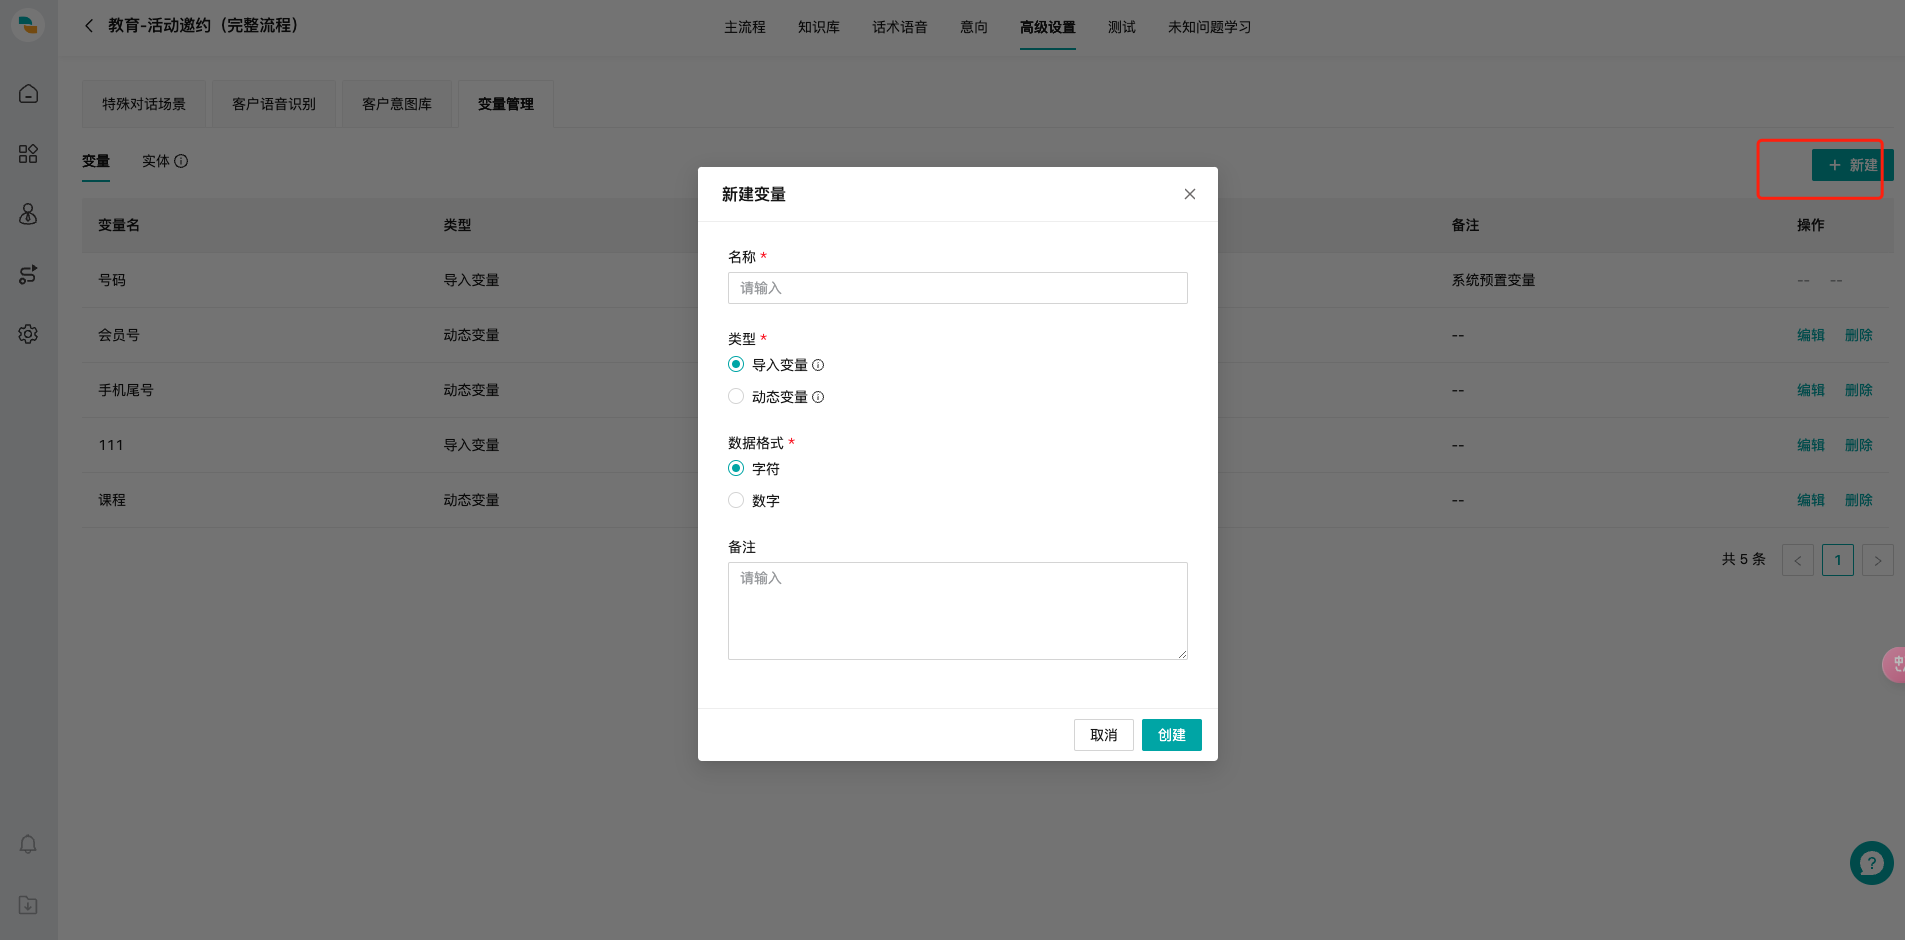Open the download/export icon at the sidebar bottom
Viewport: 1905px width, 940px height.
28,905
